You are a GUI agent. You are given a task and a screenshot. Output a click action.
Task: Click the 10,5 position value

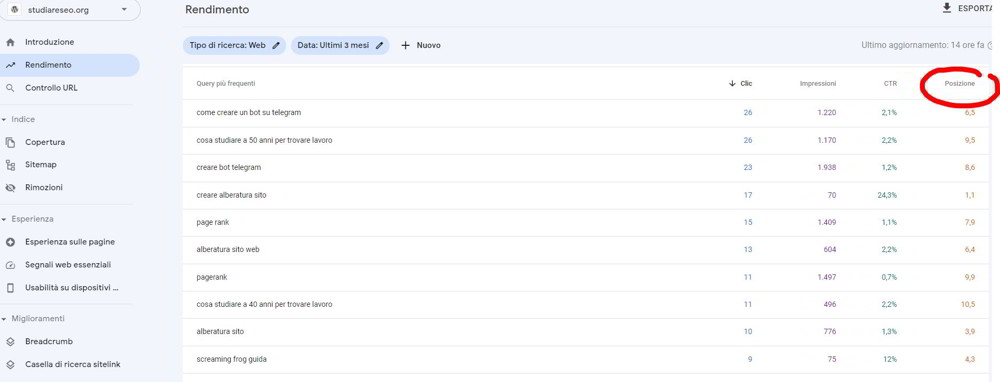pos(969,304)
